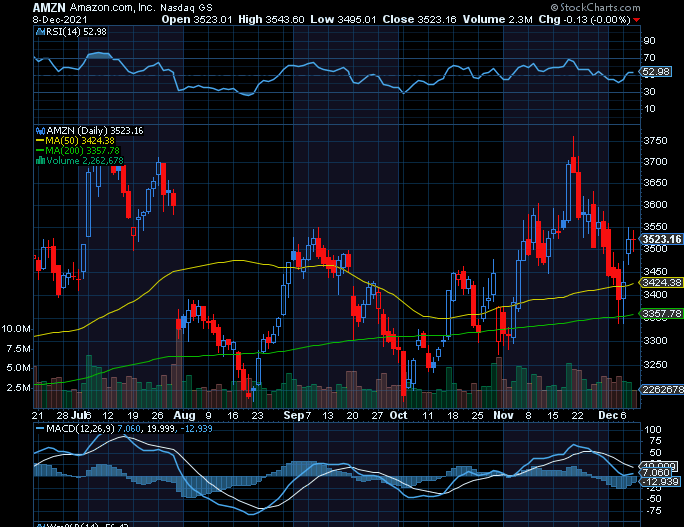Click the Dec label on date axis
This screenshot has height=527, width=684.
click(608, 415)
